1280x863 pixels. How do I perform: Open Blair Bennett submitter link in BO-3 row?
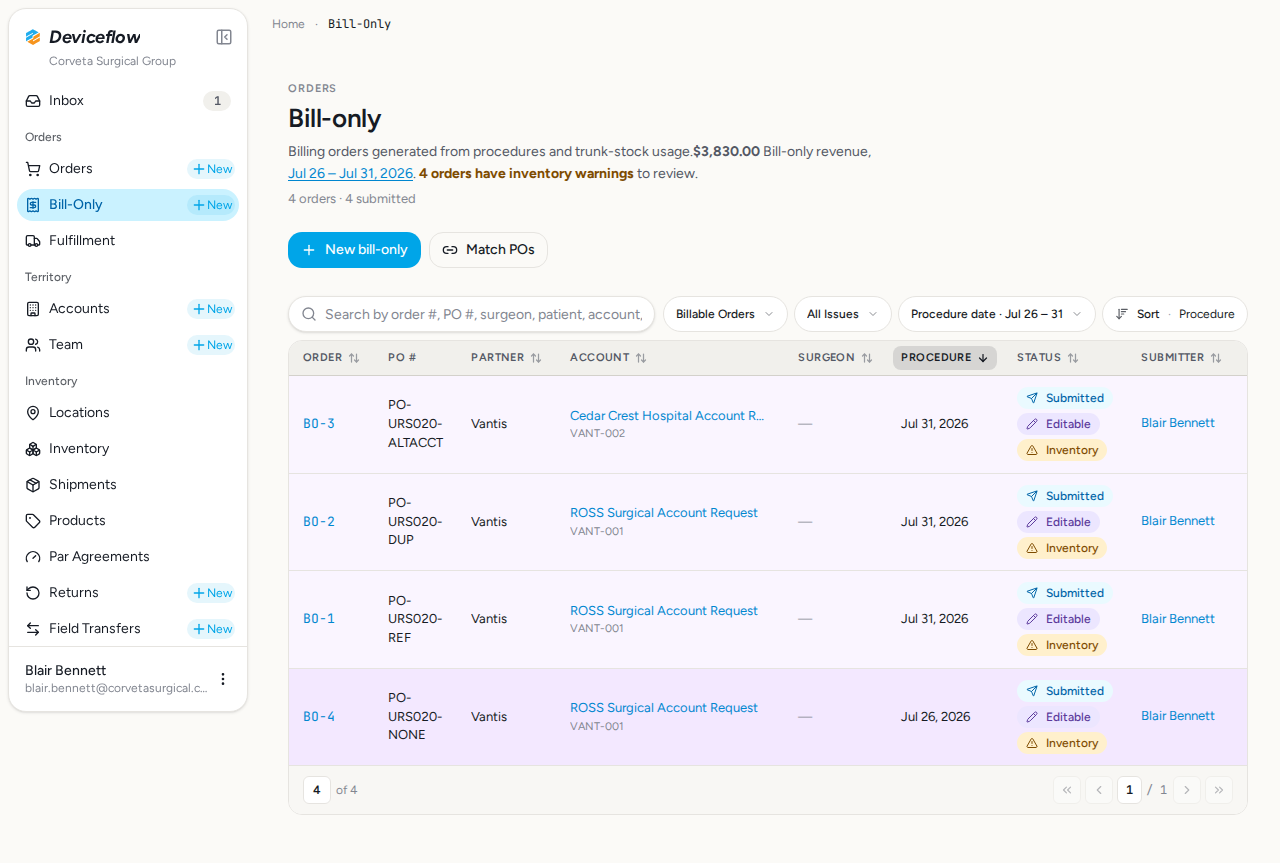pyautogui.click(x=1178, y=423)
